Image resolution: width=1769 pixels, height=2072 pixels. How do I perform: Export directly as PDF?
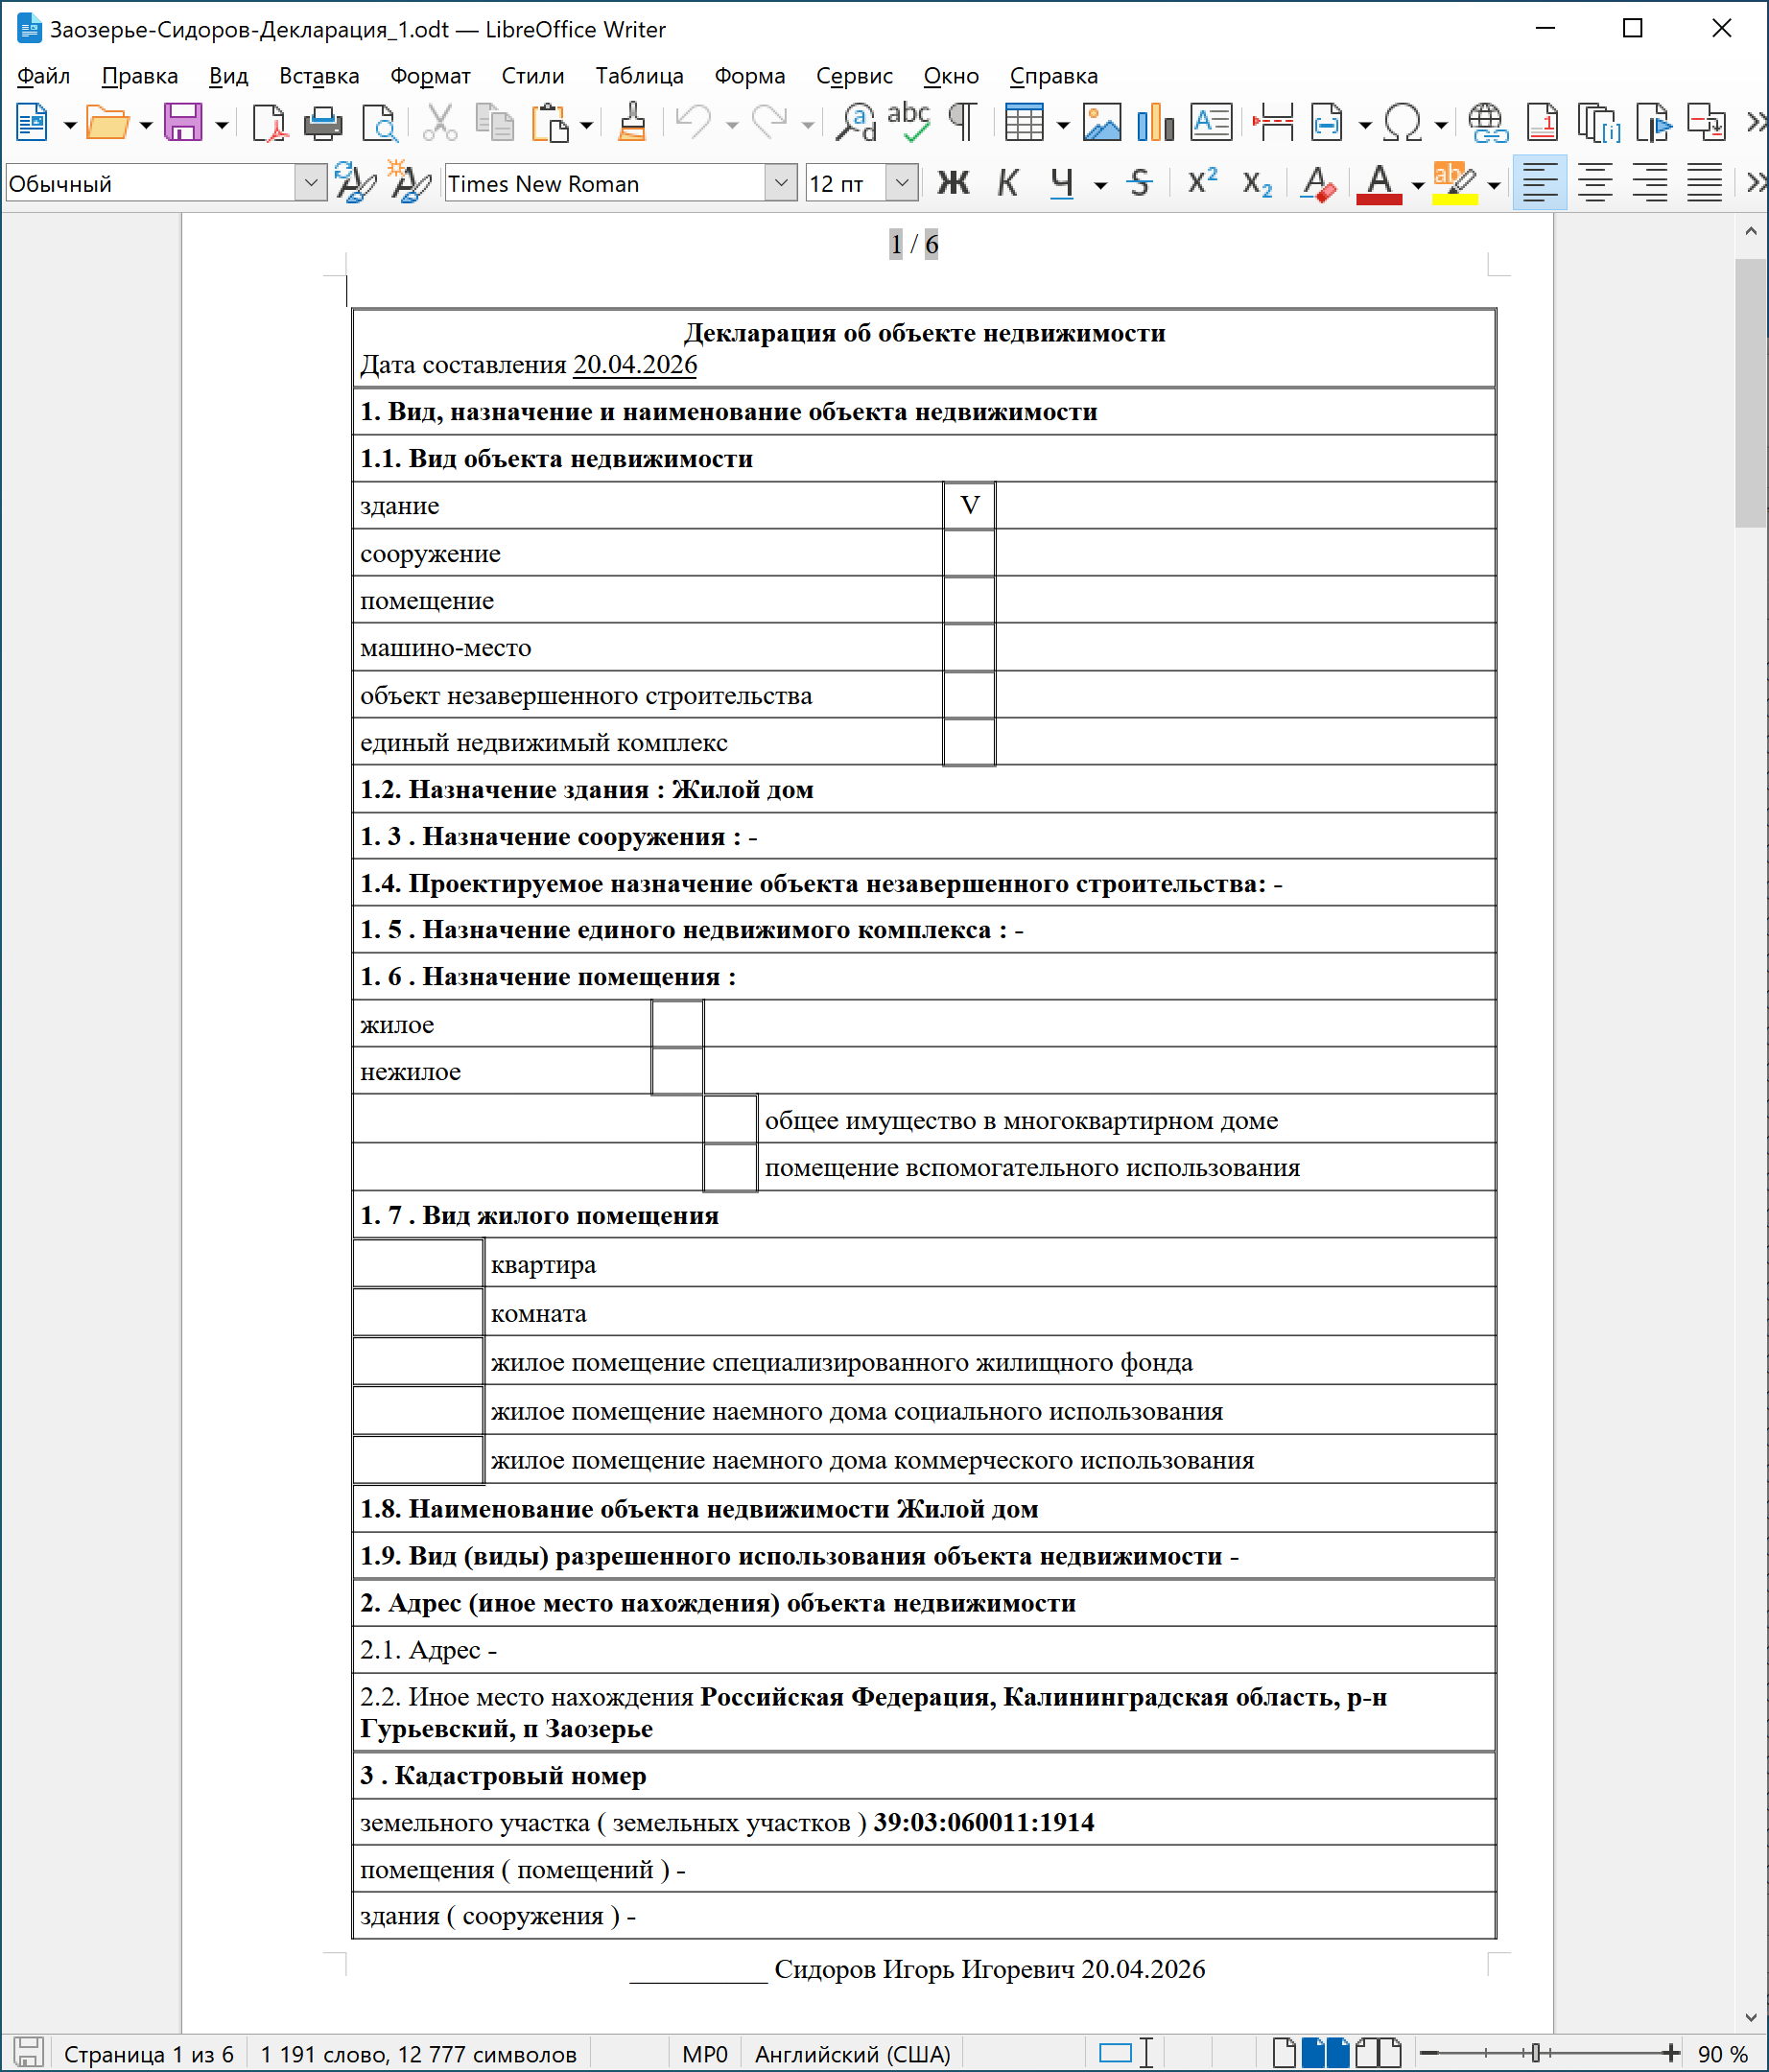pyautogui.click(x=268, y=123)
